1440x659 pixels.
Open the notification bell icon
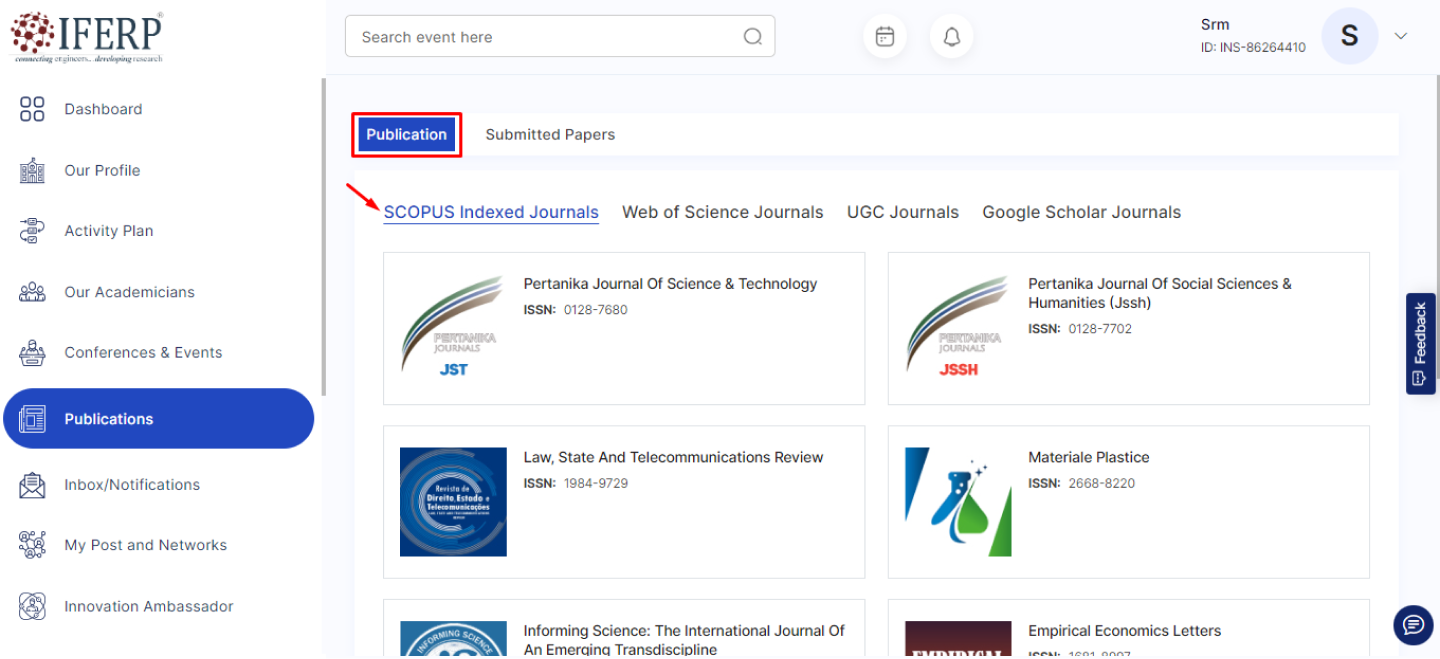tap(951, 37)
